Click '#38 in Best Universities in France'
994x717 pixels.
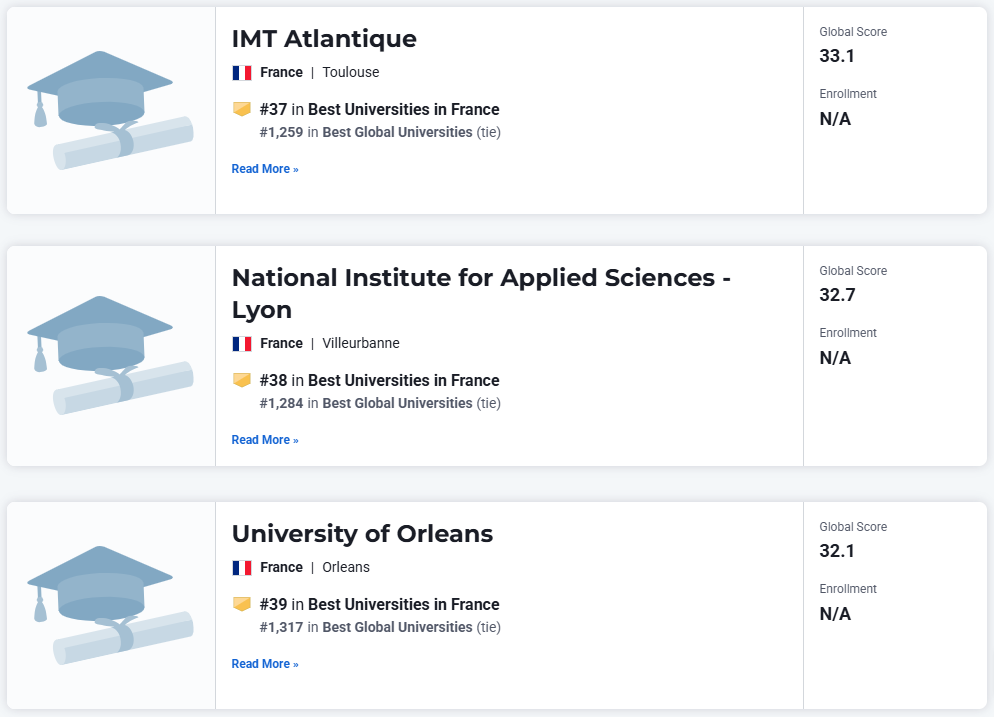pos(379,380)
